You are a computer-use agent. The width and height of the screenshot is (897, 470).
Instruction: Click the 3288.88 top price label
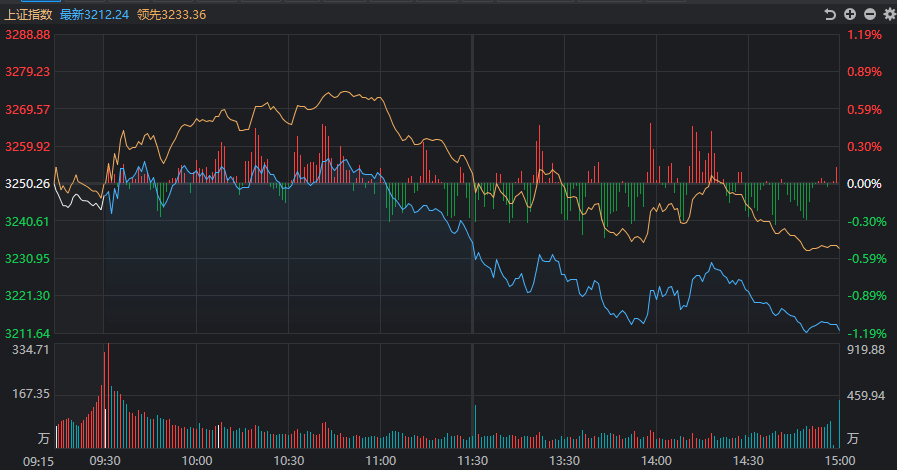tap(27, 34)
